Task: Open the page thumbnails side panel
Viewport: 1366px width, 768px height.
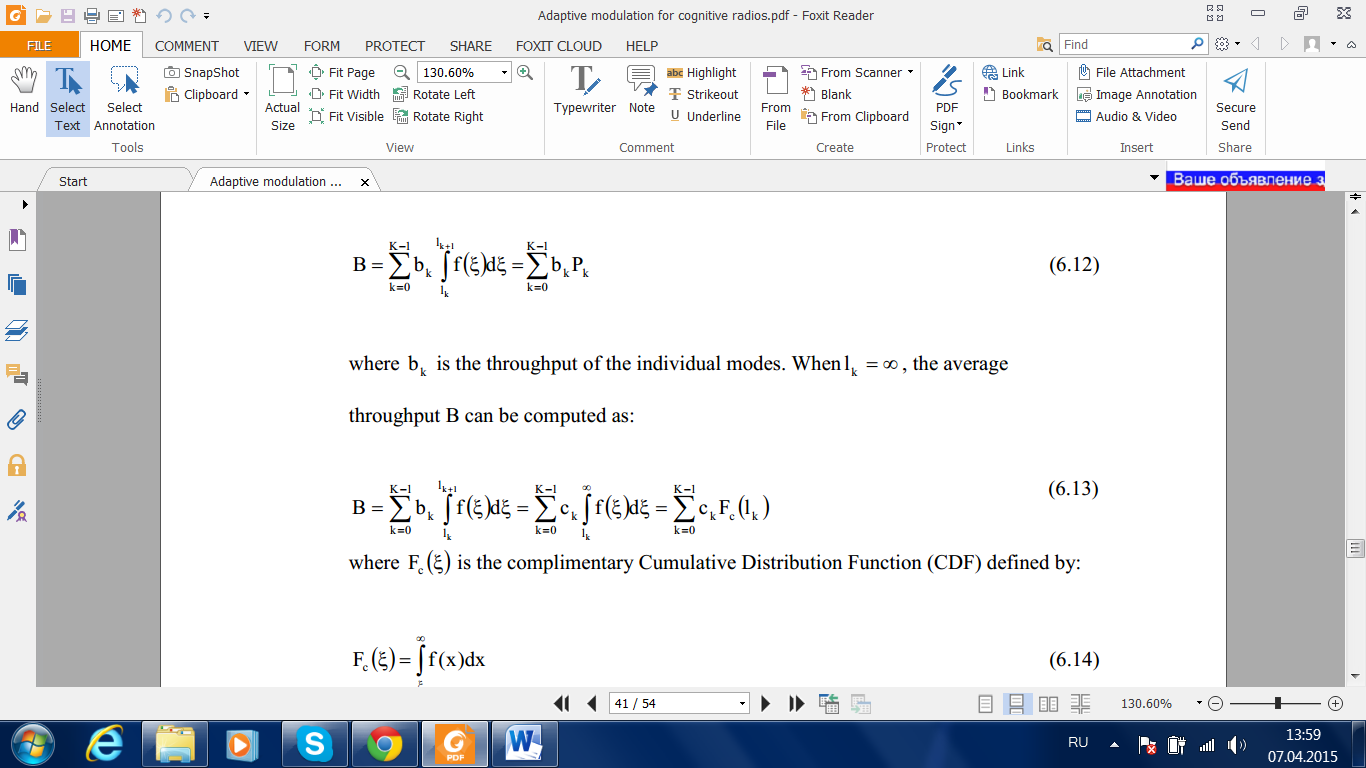Action: (17, 285)
